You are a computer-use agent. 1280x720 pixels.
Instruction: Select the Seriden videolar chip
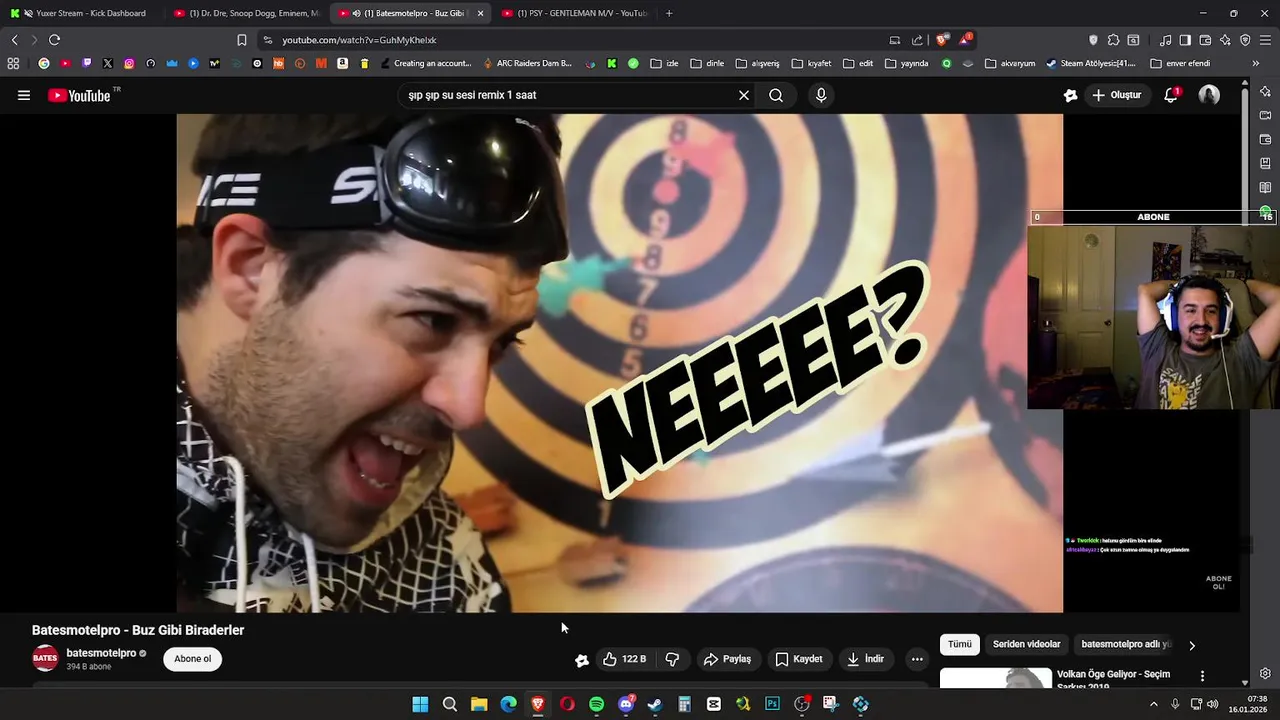pyautogui.click(x=1026, y=645)
